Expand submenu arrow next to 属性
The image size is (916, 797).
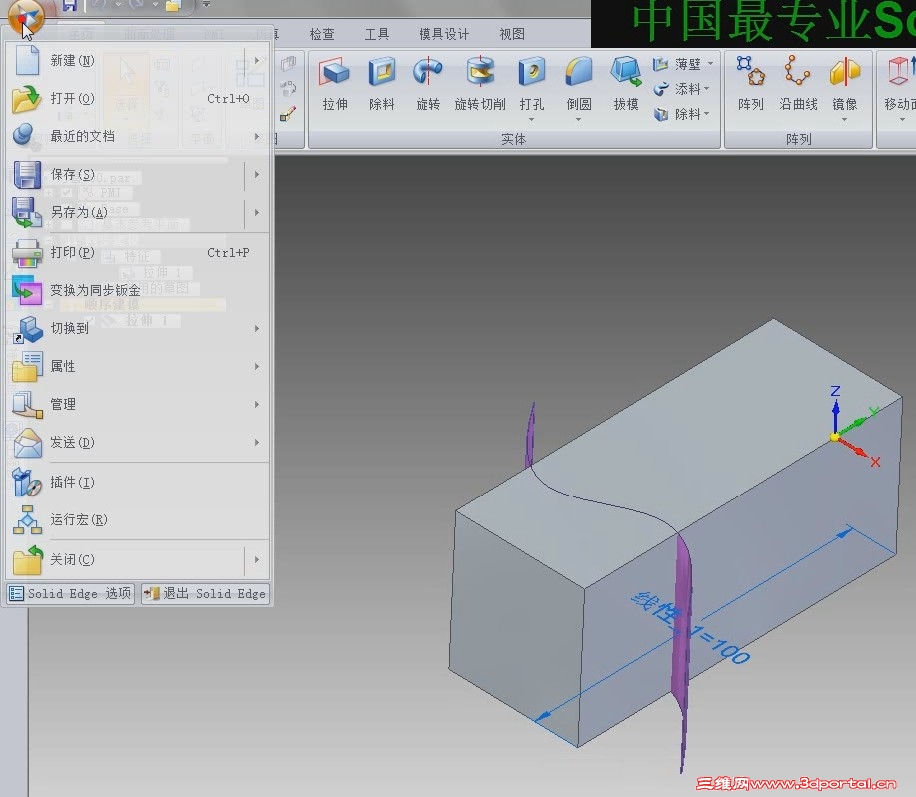click(257, 366)
